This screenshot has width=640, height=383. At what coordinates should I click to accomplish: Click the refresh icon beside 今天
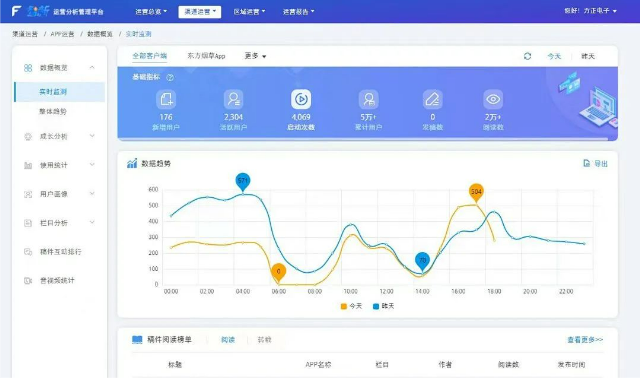(527, 56)
